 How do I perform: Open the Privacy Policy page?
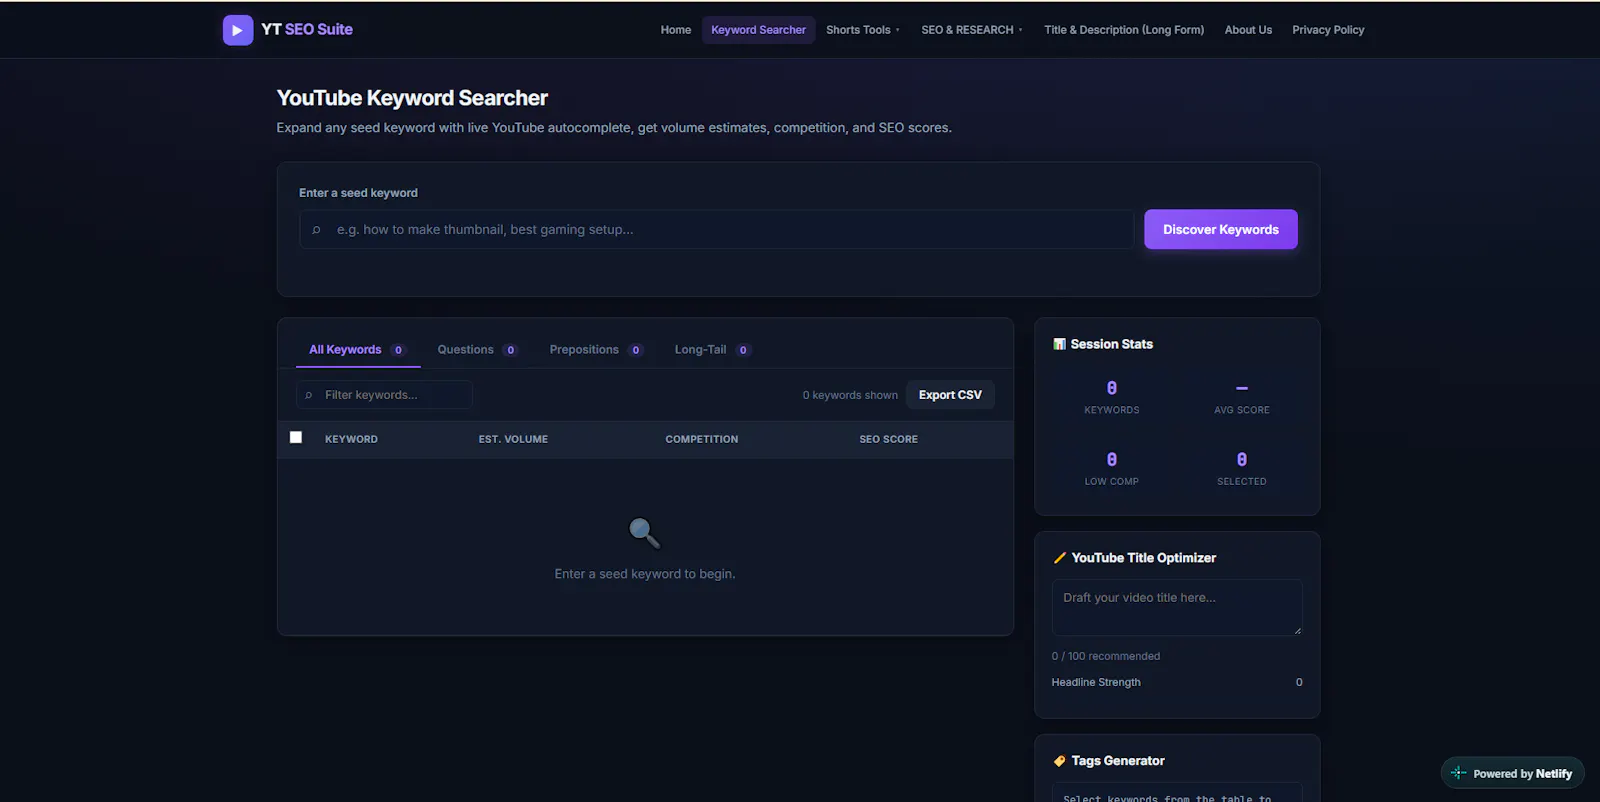[x=1328, y=30]
